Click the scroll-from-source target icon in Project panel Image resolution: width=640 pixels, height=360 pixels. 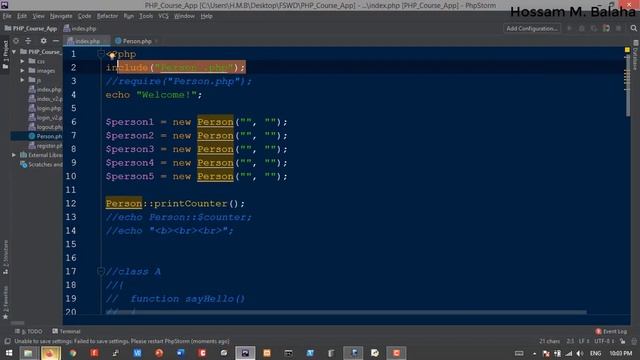point(16,41)
